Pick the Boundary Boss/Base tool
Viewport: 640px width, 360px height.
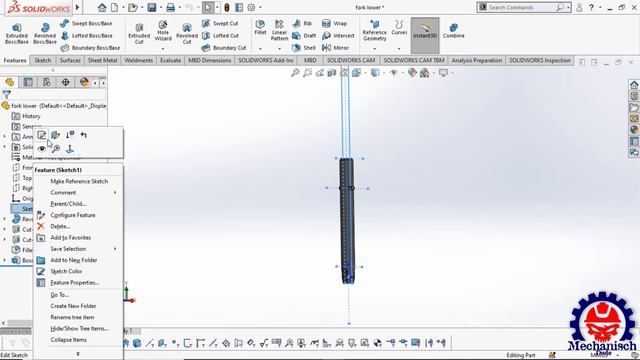(90, 48)
